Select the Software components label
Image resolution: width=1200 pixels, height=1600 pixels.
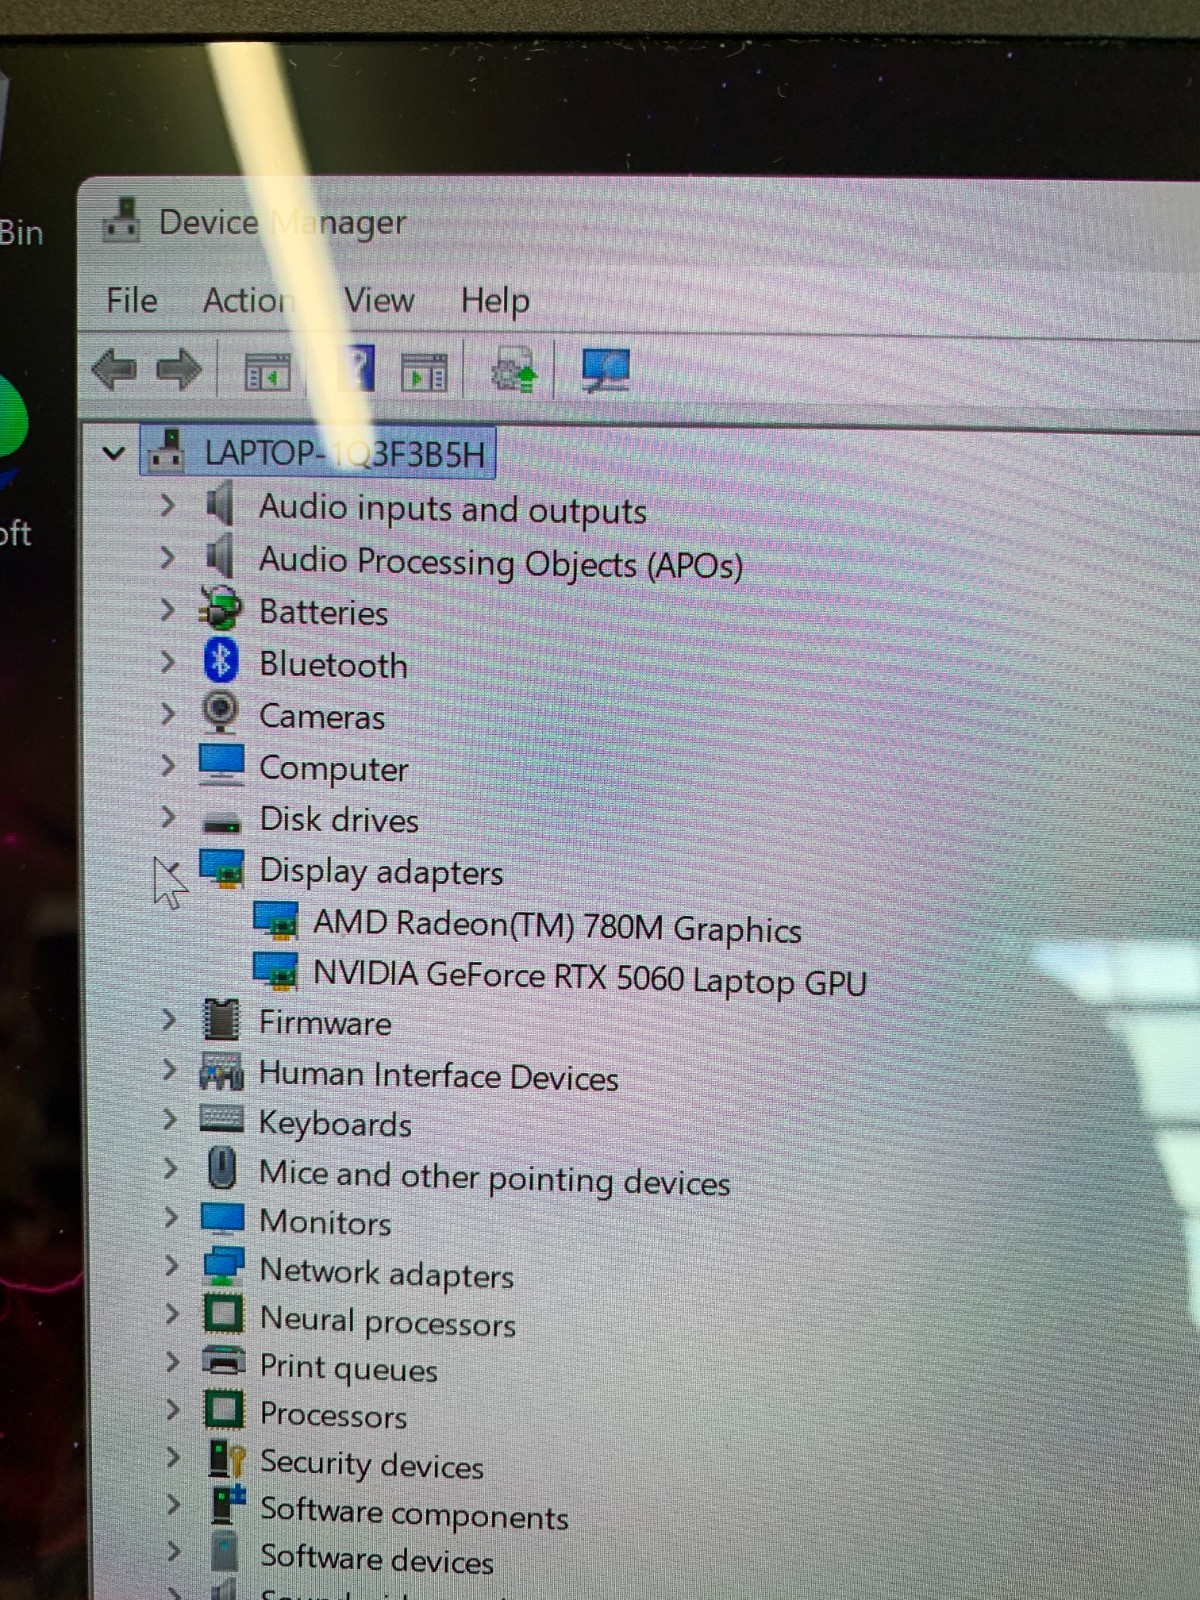point(414,1513)
